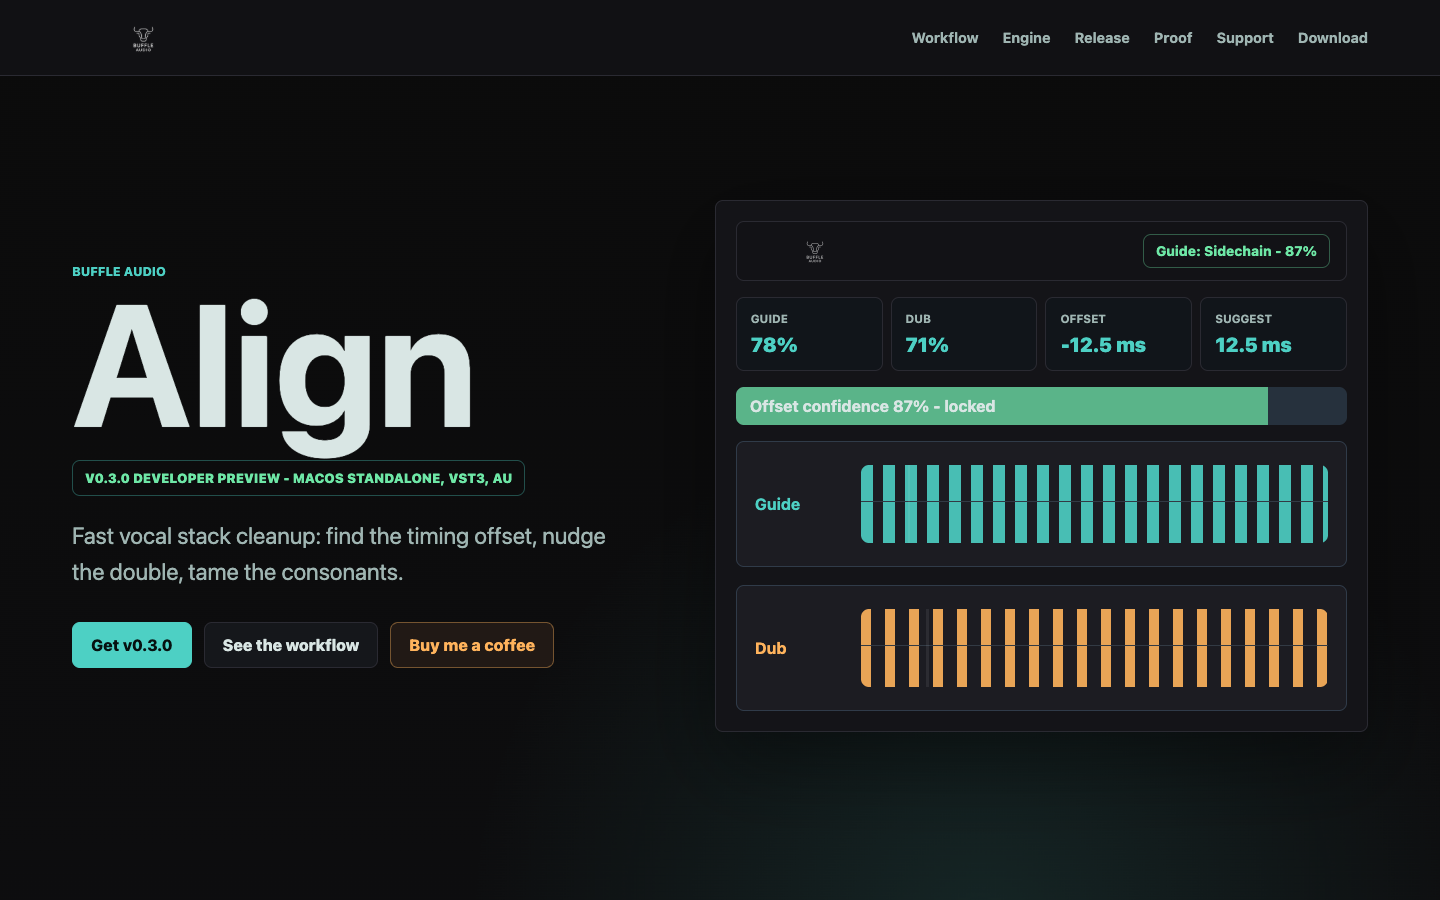Click the DUB 71% stat card

(x=964, y=334)
